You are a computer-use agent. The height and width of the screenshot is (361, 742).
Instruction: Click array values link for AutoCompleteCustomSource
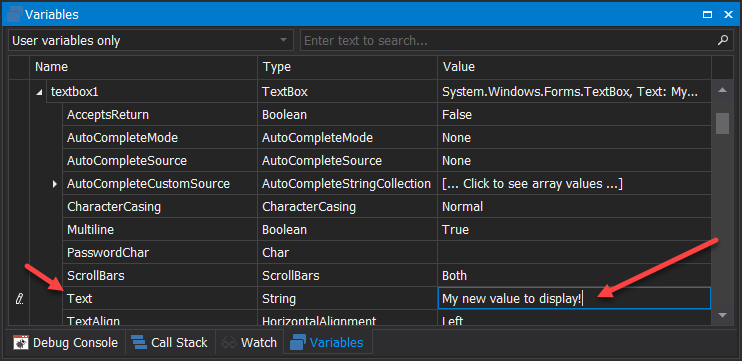(532, 184)
